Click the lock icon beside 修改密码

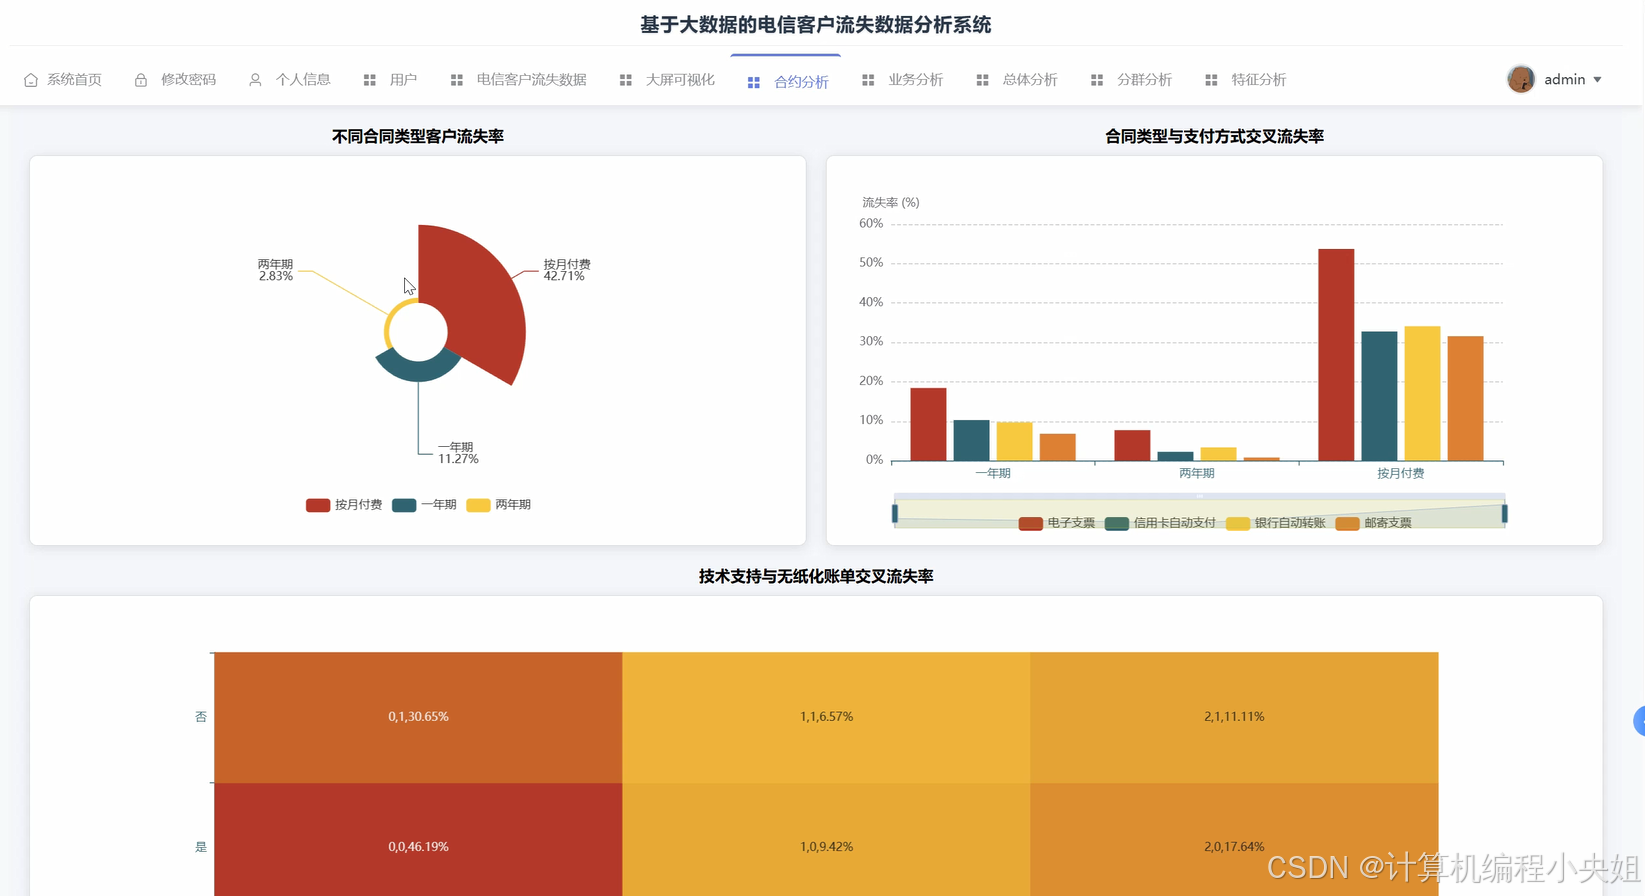pos(141,80)
